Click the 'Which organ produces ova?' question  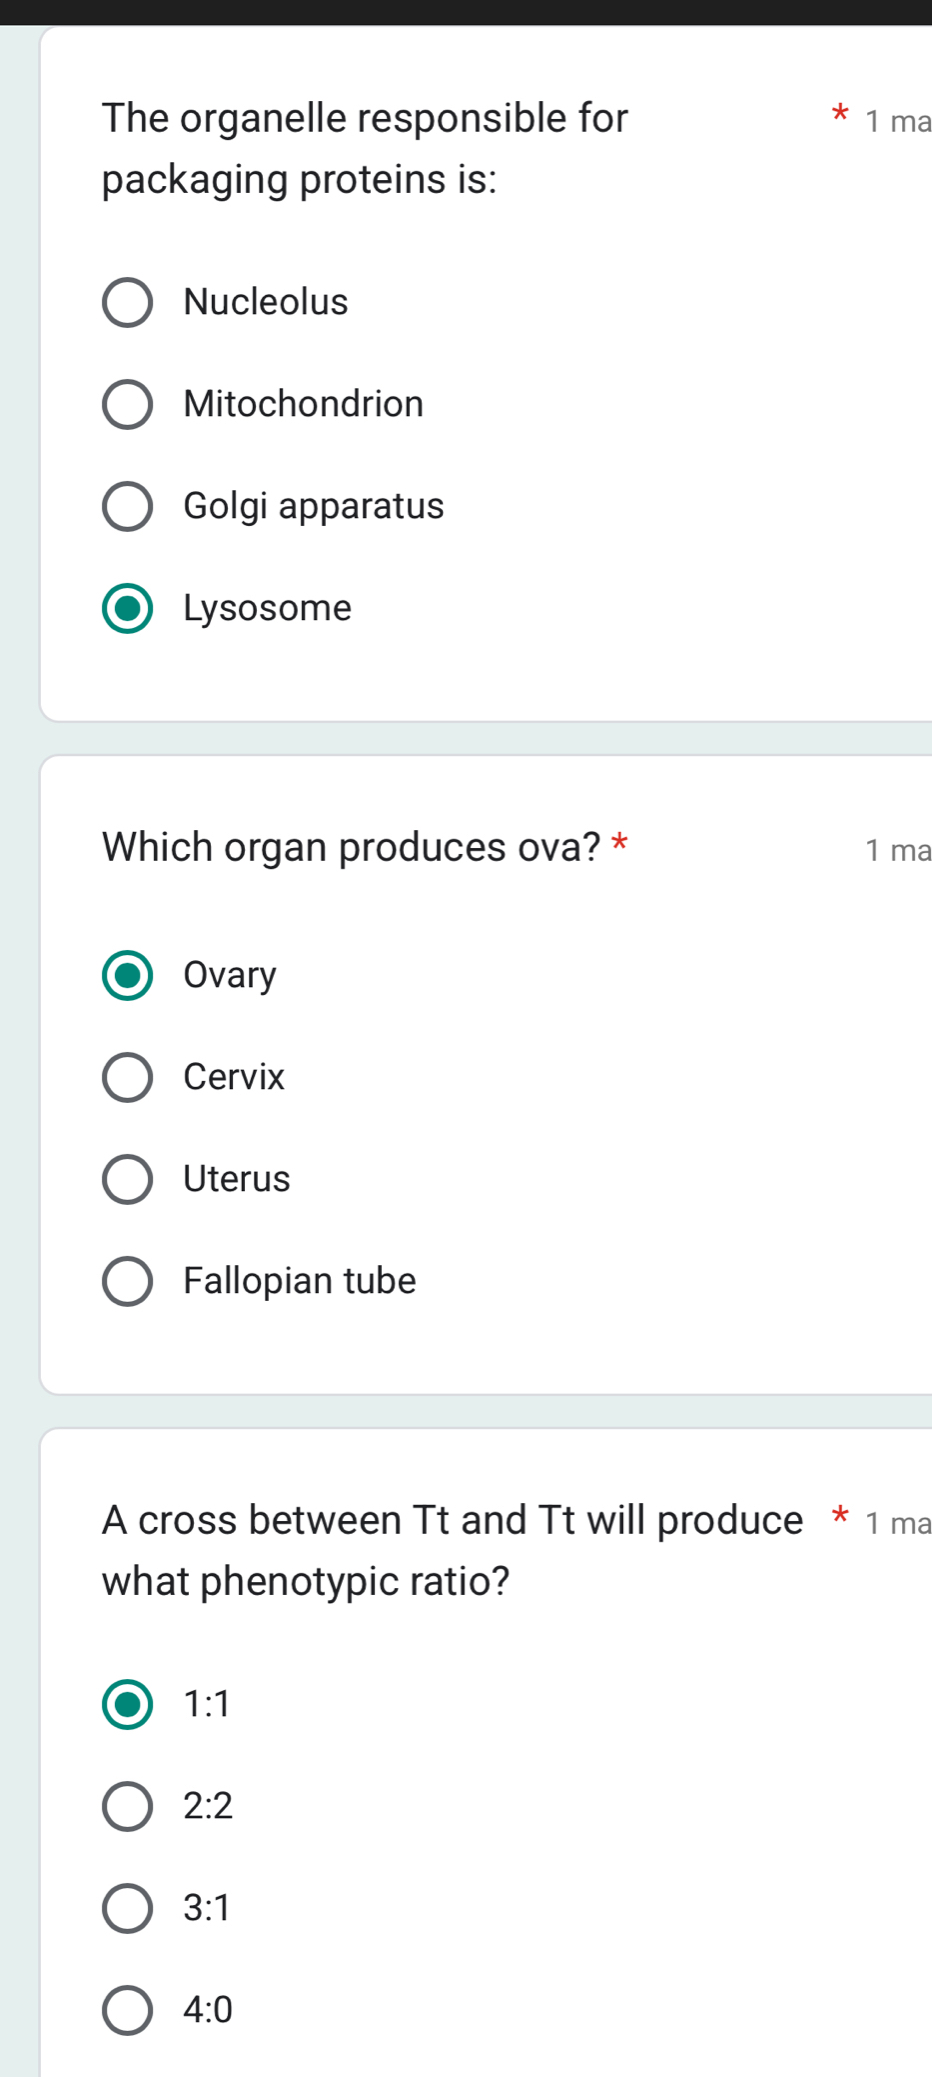(350, 847)
